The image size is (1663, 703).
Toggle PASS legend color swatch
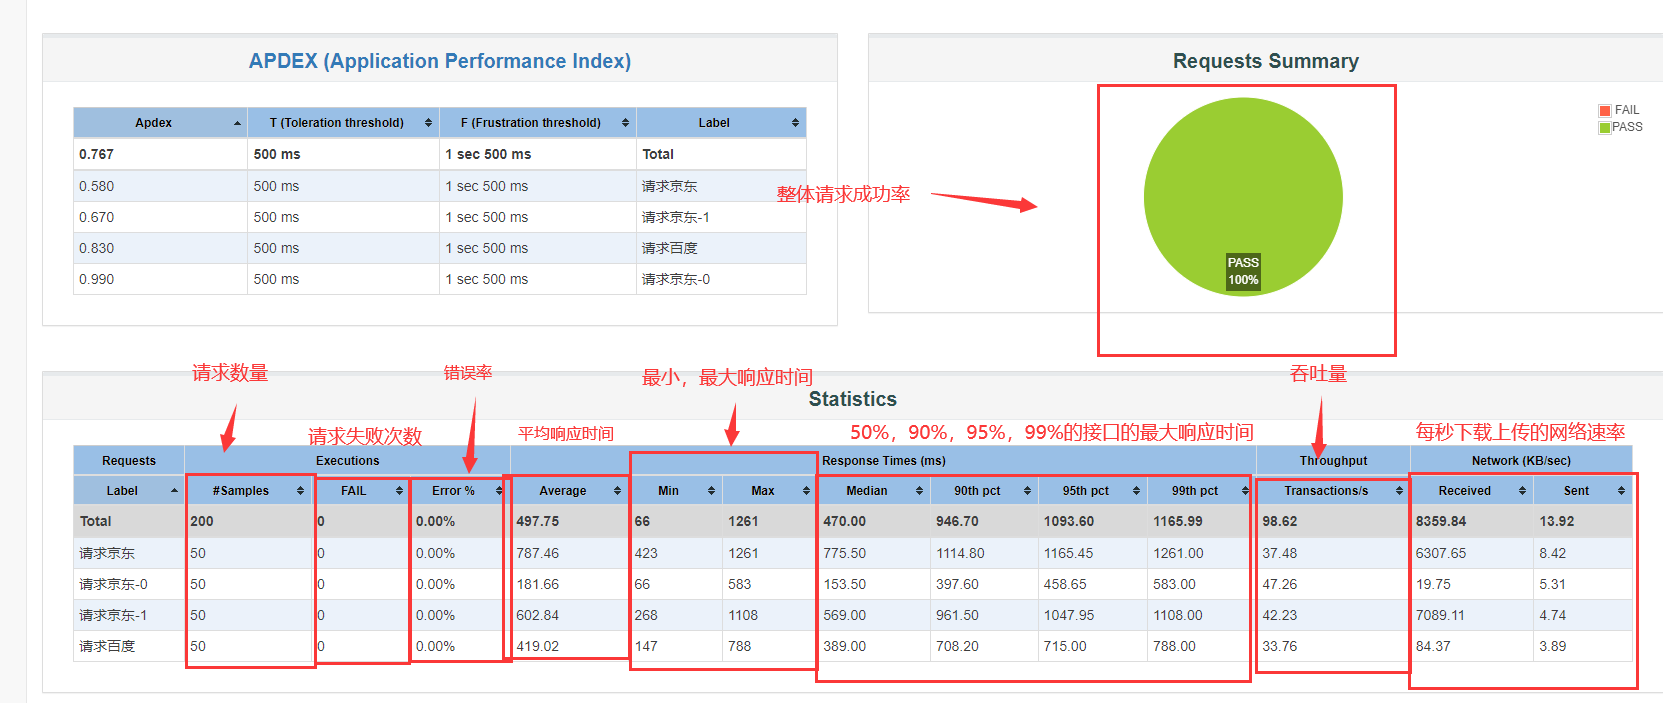tap(1605, 128)
